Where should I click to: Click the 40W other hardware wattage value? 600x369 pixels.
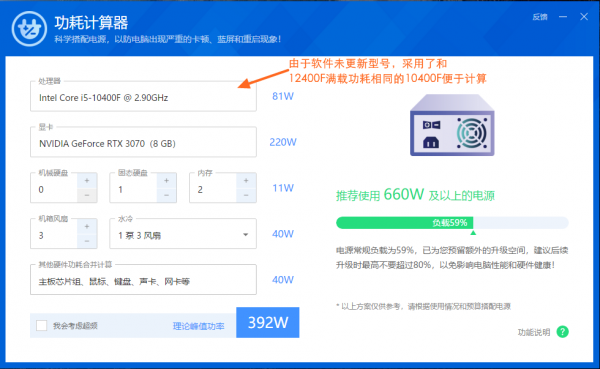(283, 280)
